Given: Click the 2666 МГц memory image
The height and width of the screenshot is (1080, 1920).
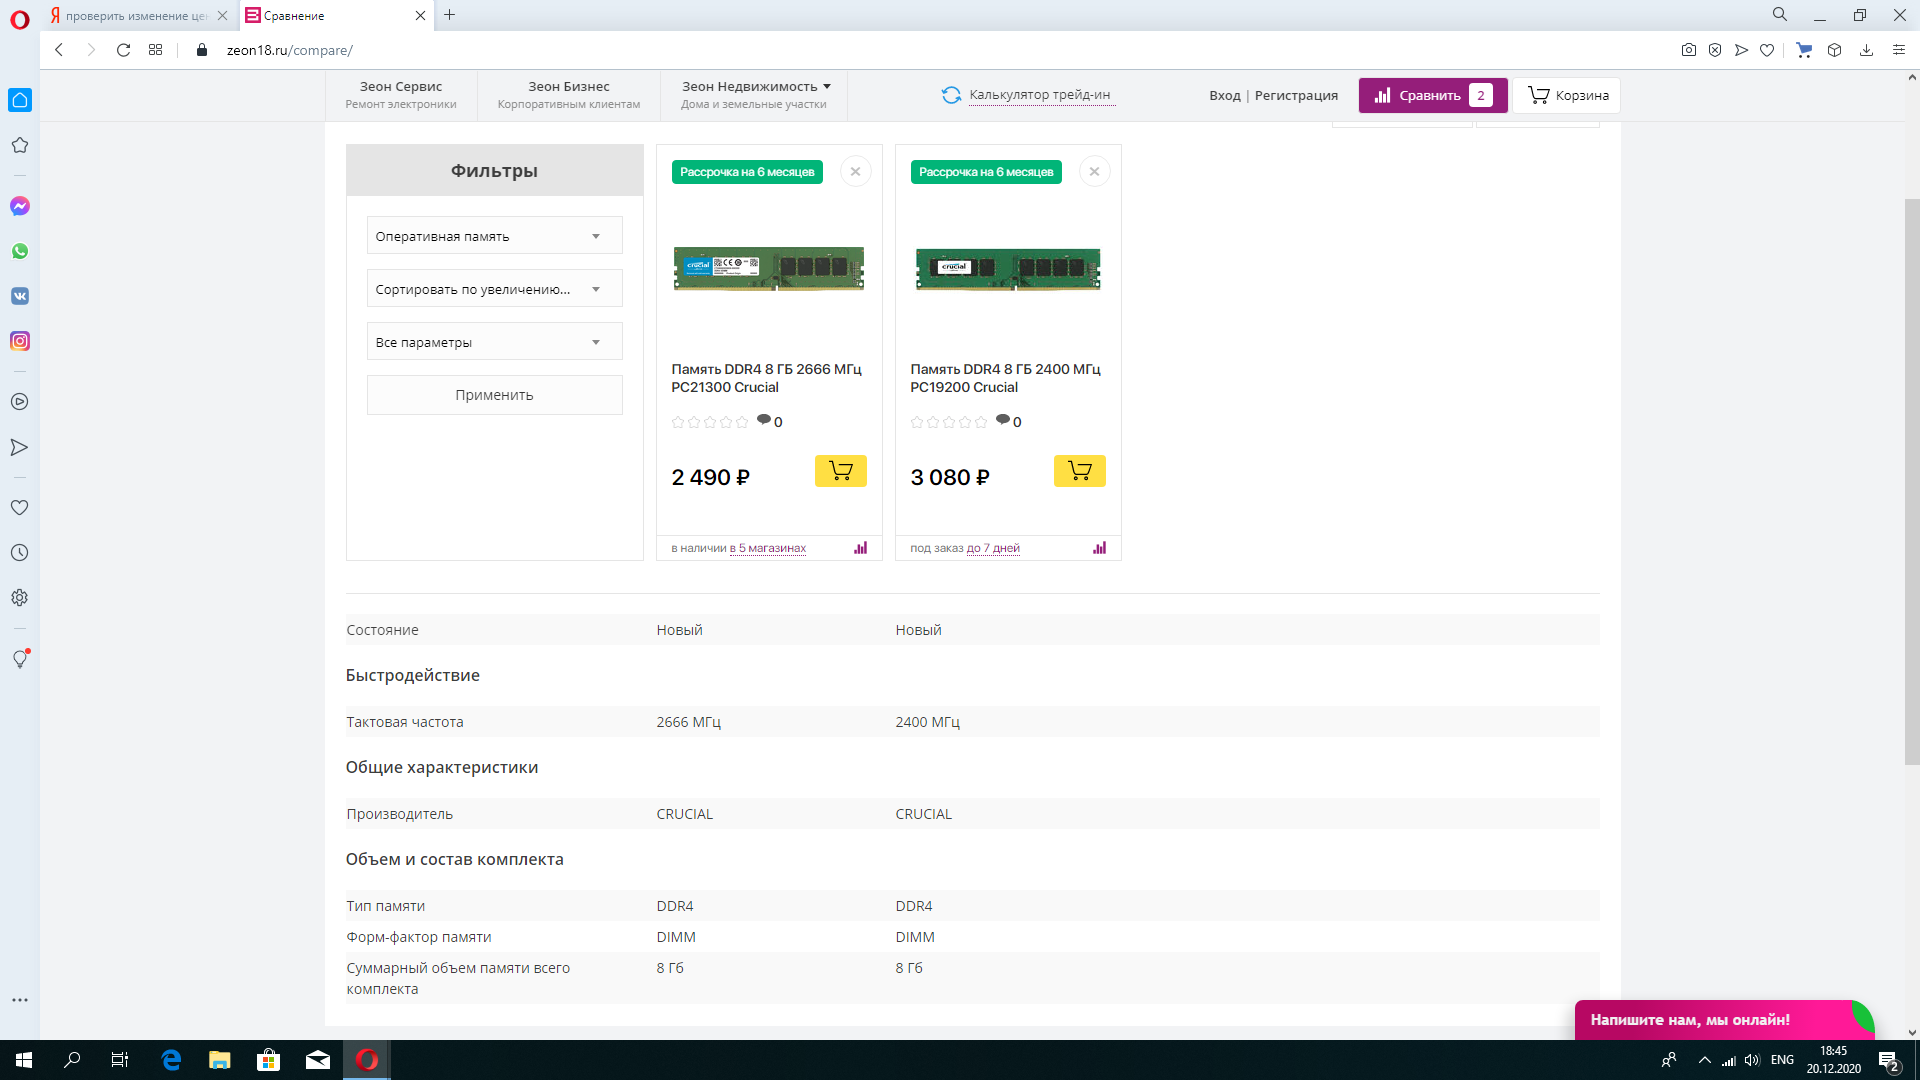Looking at the screenshot, I should [x=769, y=268].
